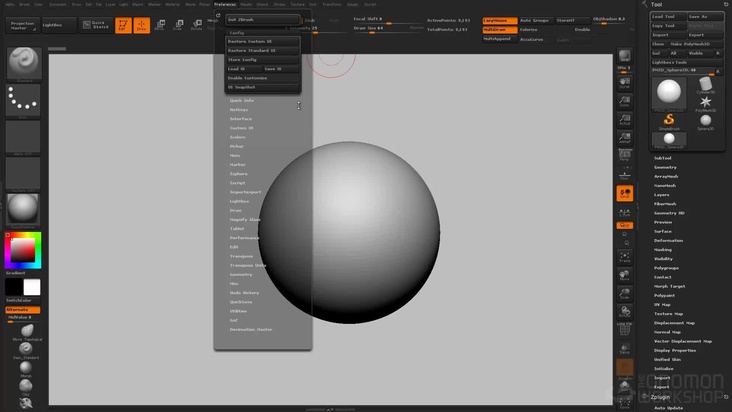Click the Zoom canvas icon
The image size is (732, 412).
[x=625, y=101]
